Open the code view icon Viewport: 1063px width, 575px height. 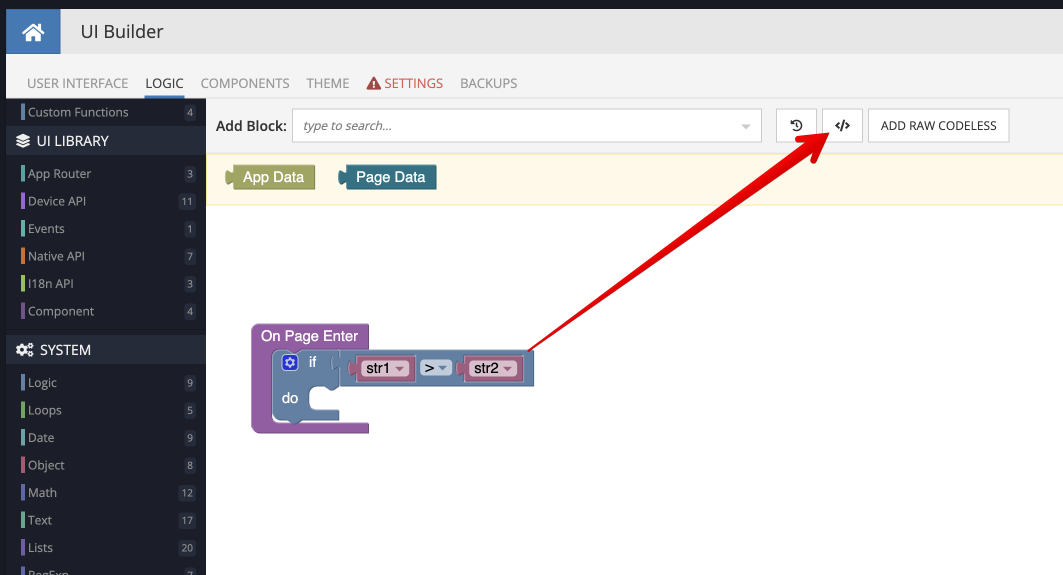pyautogui.click(x=842, y=126)
